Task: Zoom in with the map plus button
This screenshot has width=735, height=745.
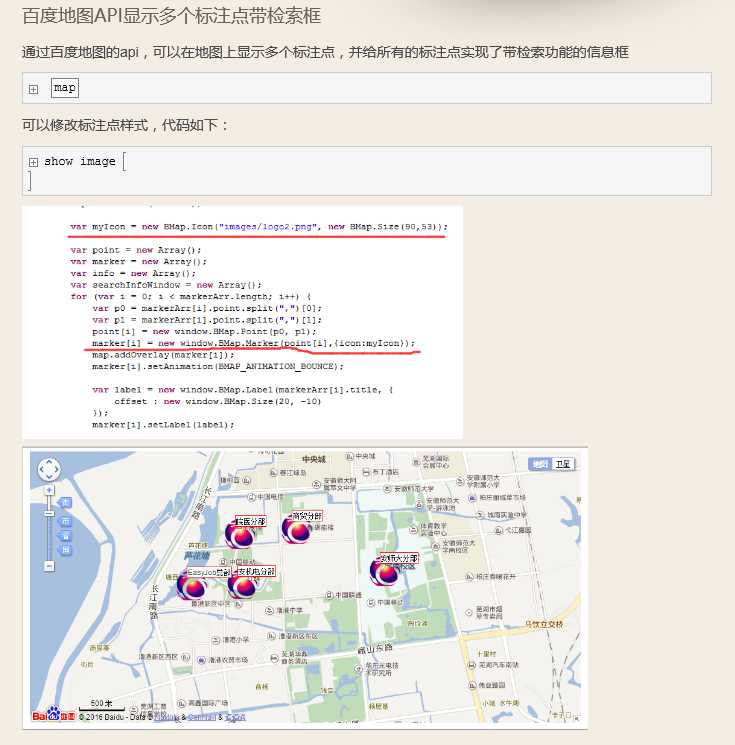Action: coord(49,490)
